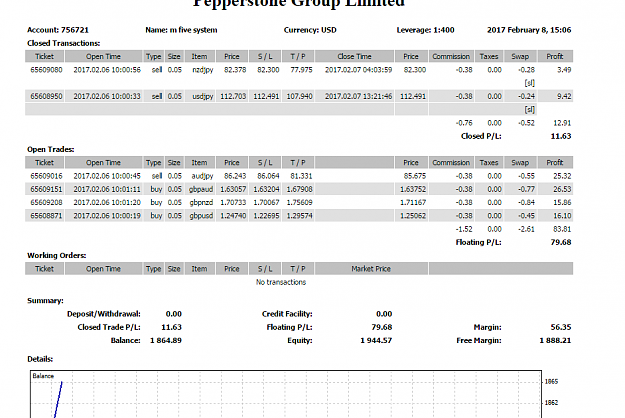Screen dimensions: 625x418
Task: Click the profit value 25.32
Action: [x=562, y=176]
